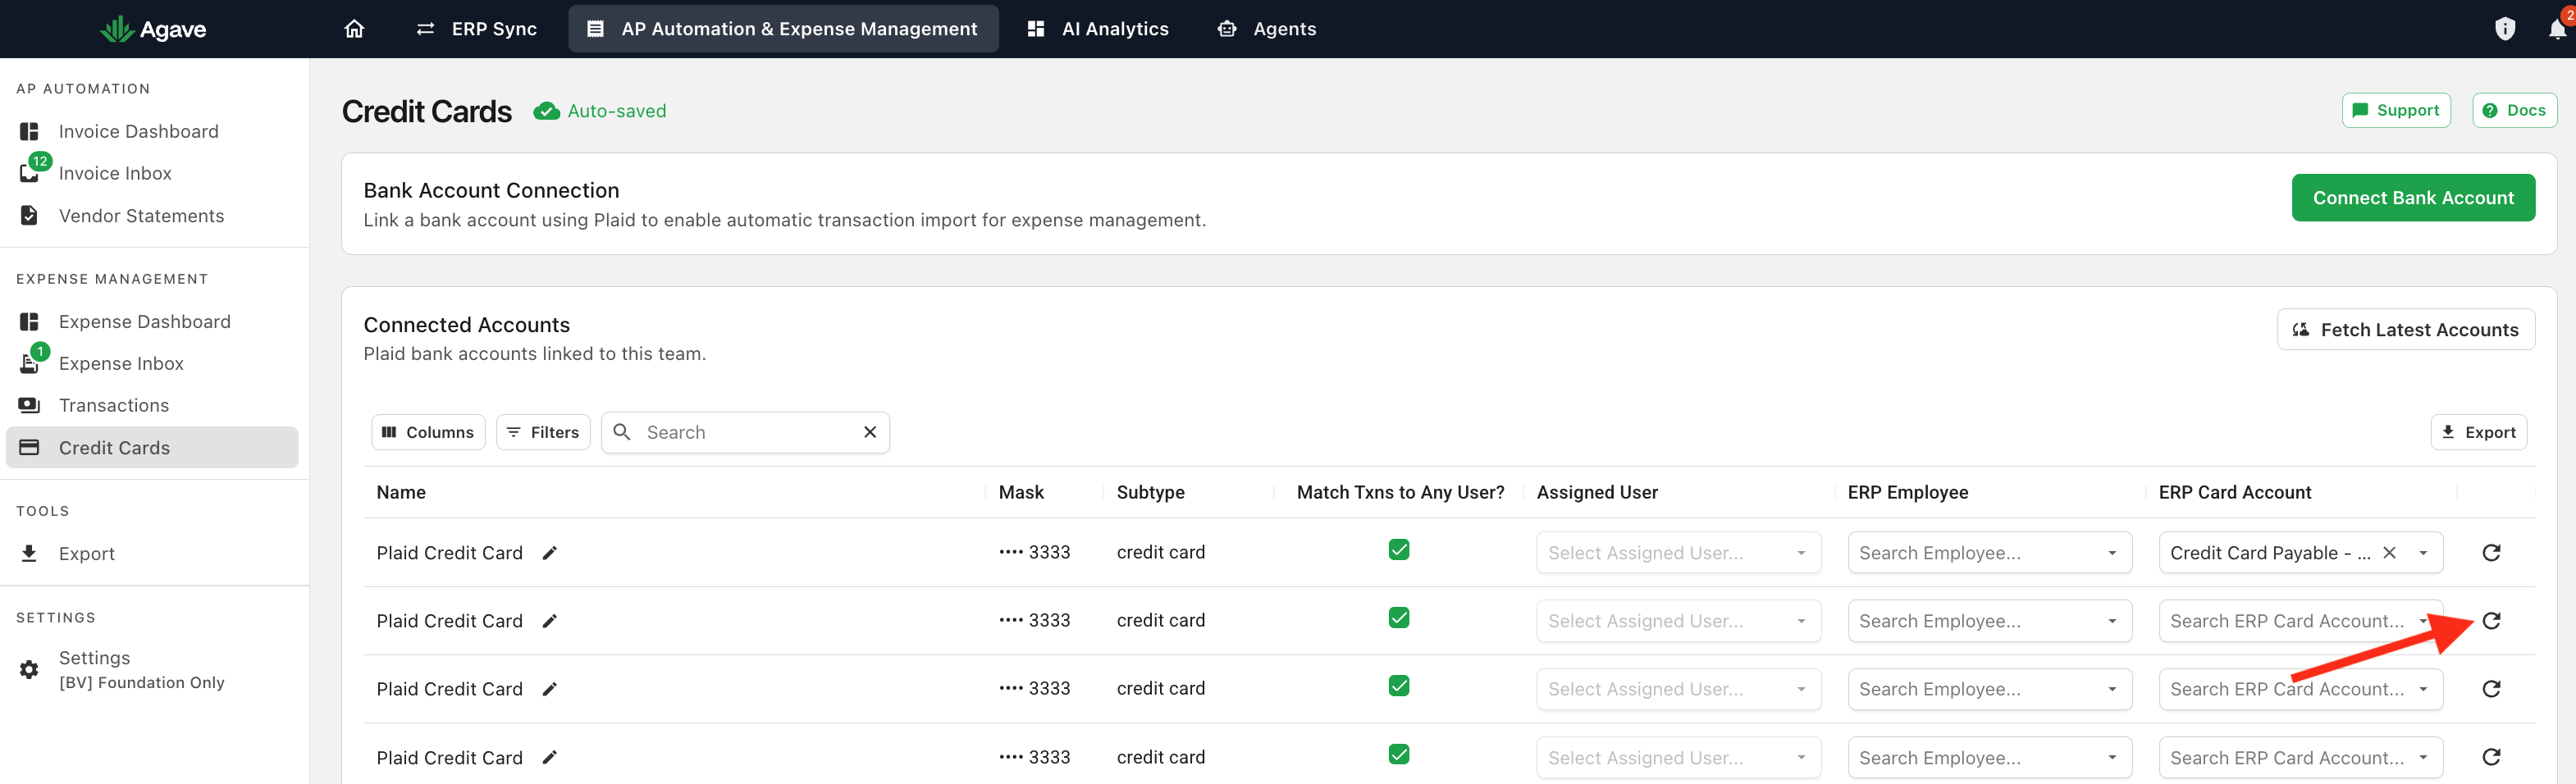Open the Filters button
Screen dimensions: 2576x784
tap(543, 432)
